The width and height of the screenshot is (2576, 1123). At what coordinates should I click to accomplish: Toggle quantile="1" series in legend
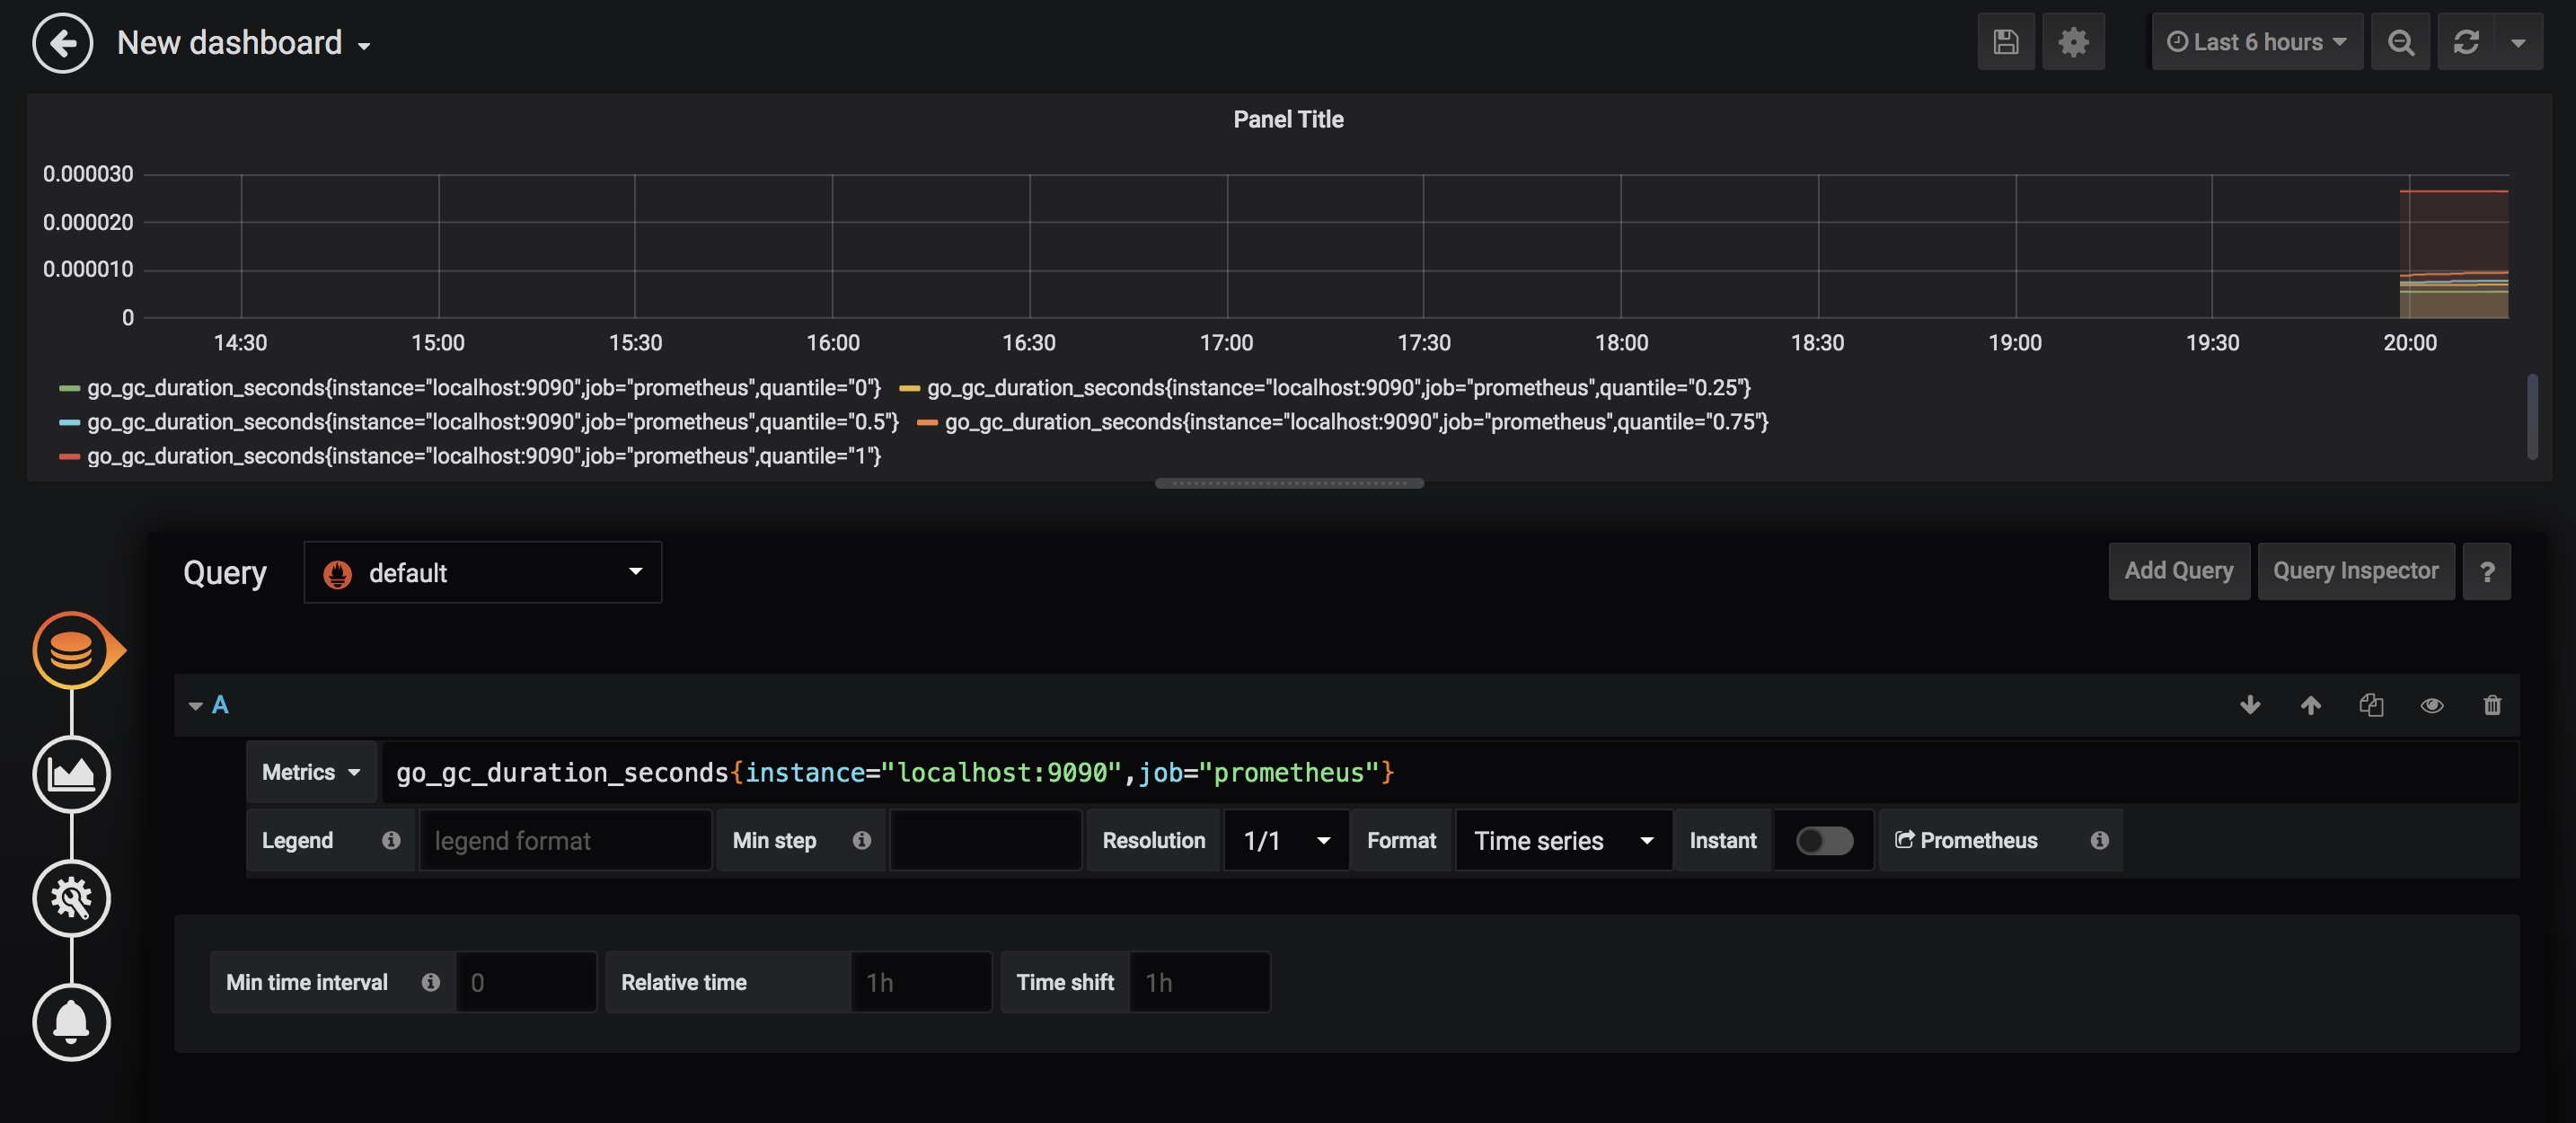(483, 456)
